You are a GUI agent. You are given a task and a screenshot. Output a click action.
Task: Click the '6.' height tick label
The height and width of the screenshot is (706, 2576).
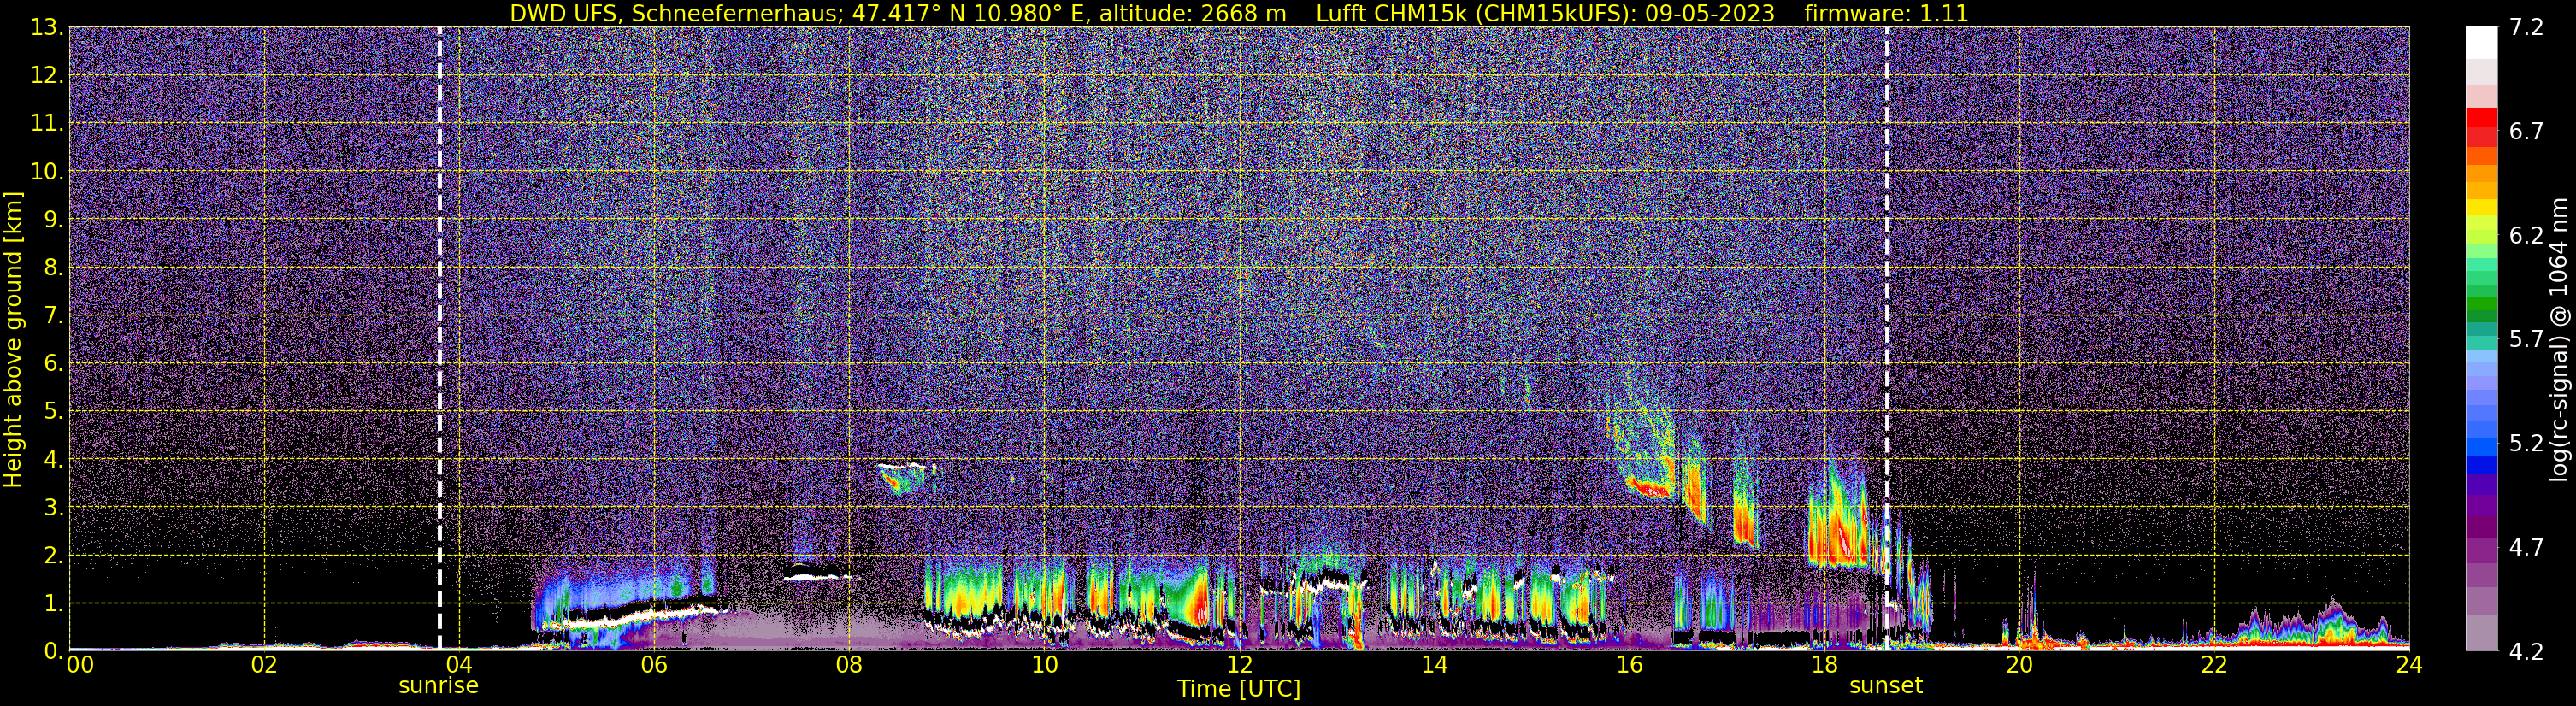coord(52,363)
